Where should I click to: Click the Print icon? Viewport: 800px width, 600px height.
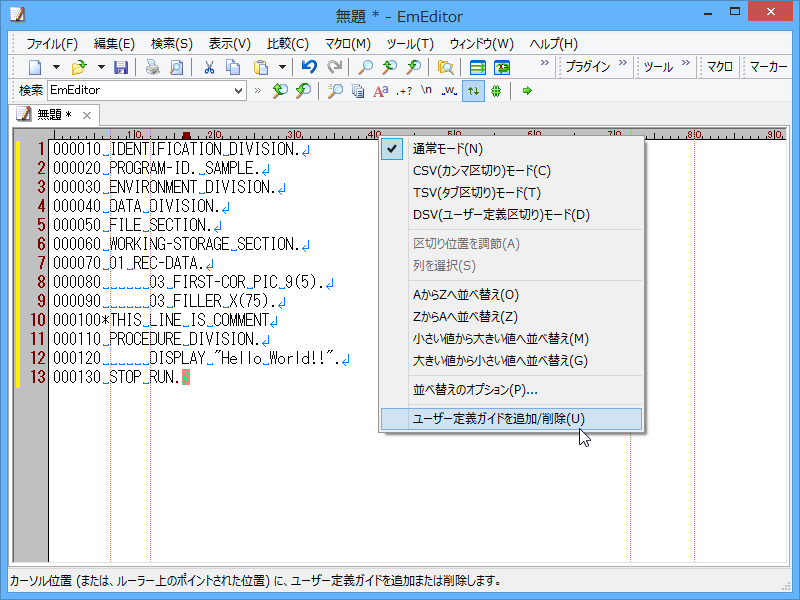pos(152,67)
